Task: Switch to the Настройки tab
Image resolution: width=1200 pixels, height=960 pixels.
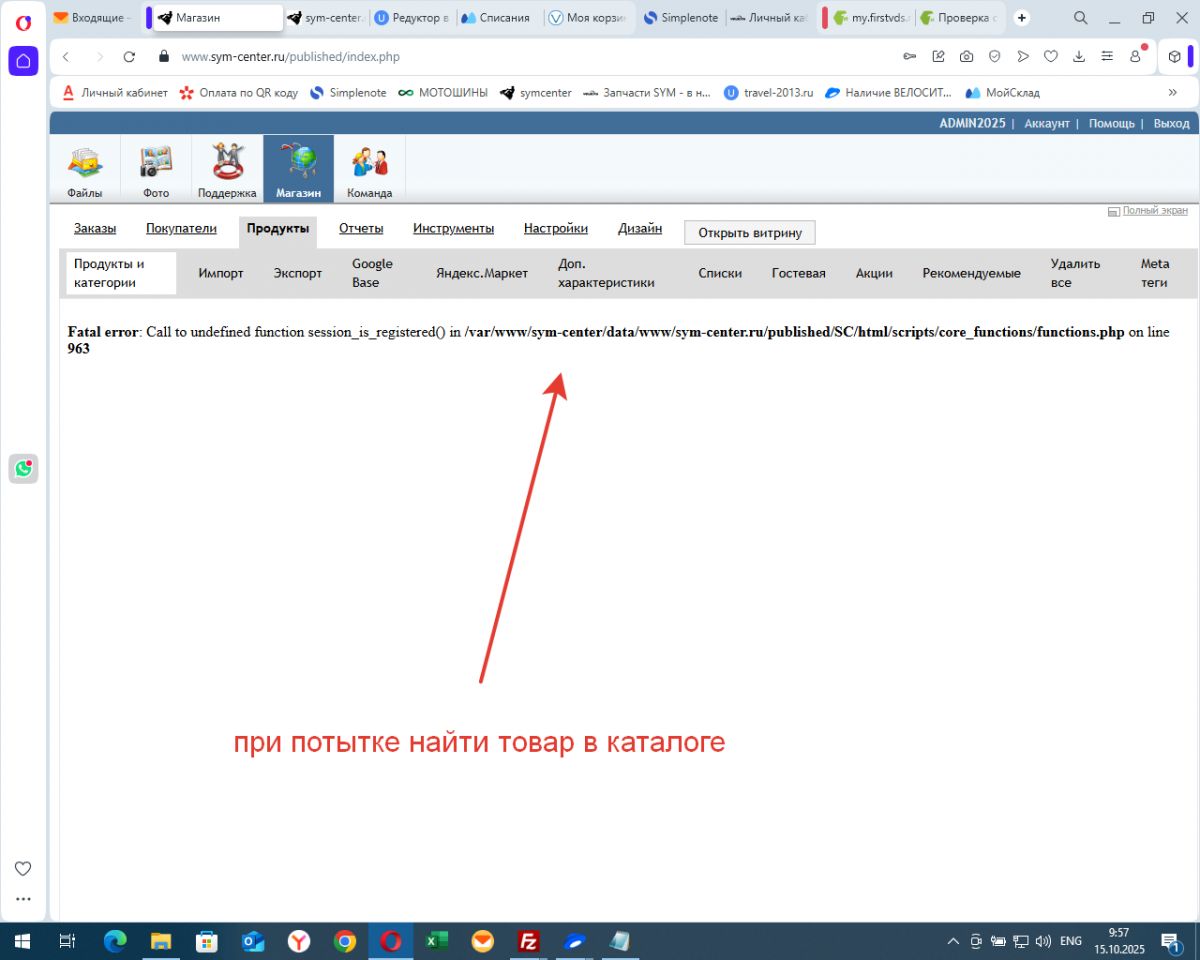Action: (555, 228)
